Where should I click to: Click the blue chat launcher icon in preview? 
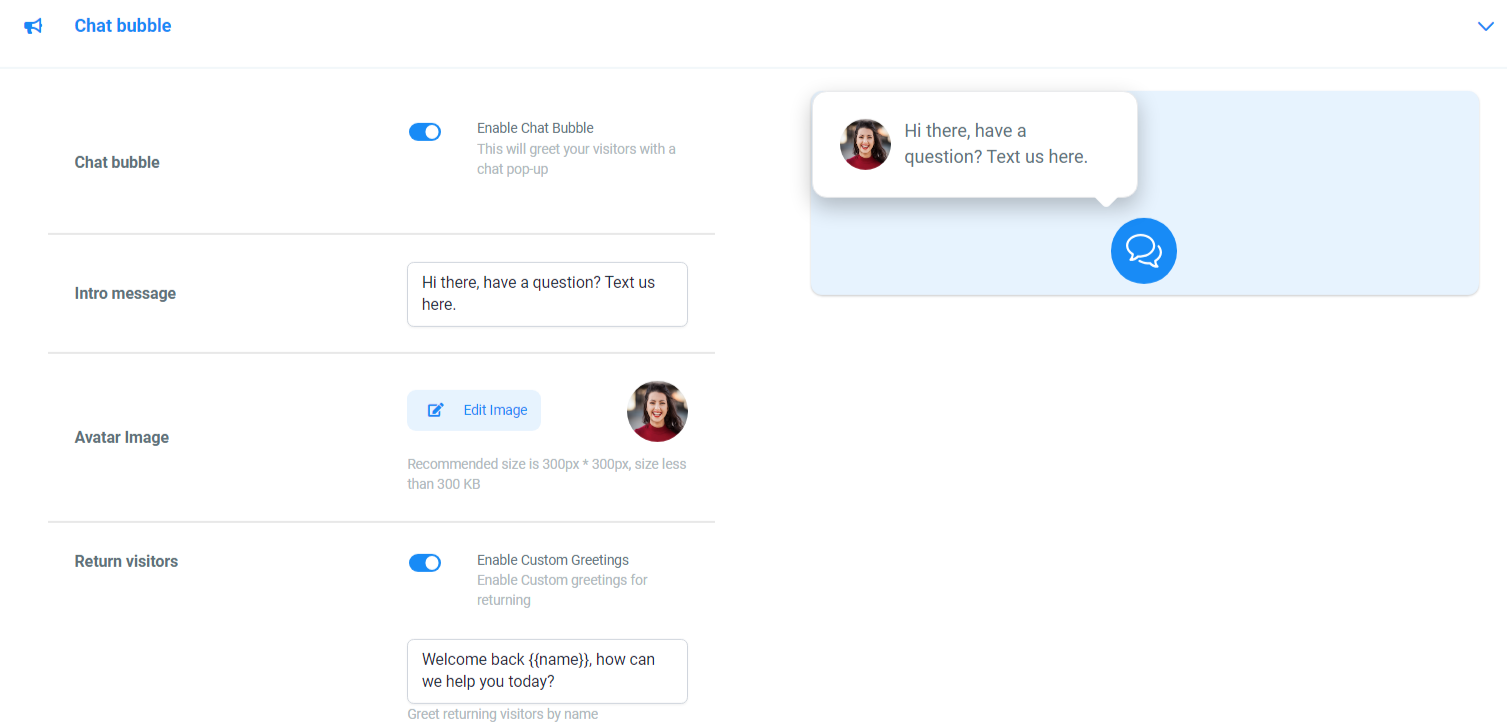coord(1143,250)
